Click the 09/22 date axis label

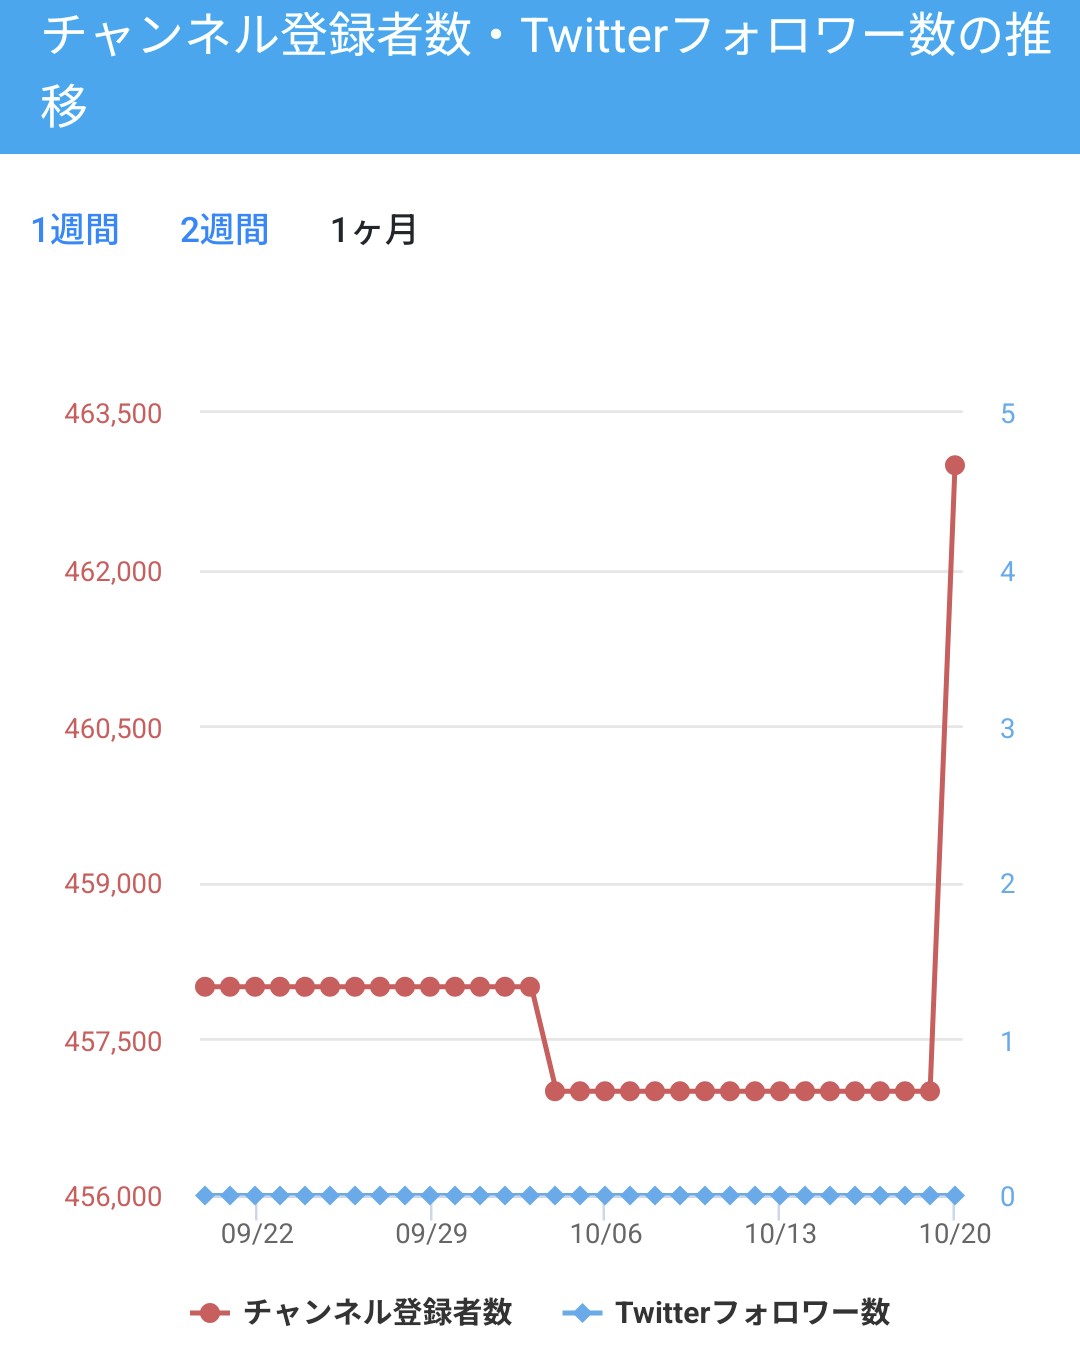pyautogui.click(x=257, y=1234)
